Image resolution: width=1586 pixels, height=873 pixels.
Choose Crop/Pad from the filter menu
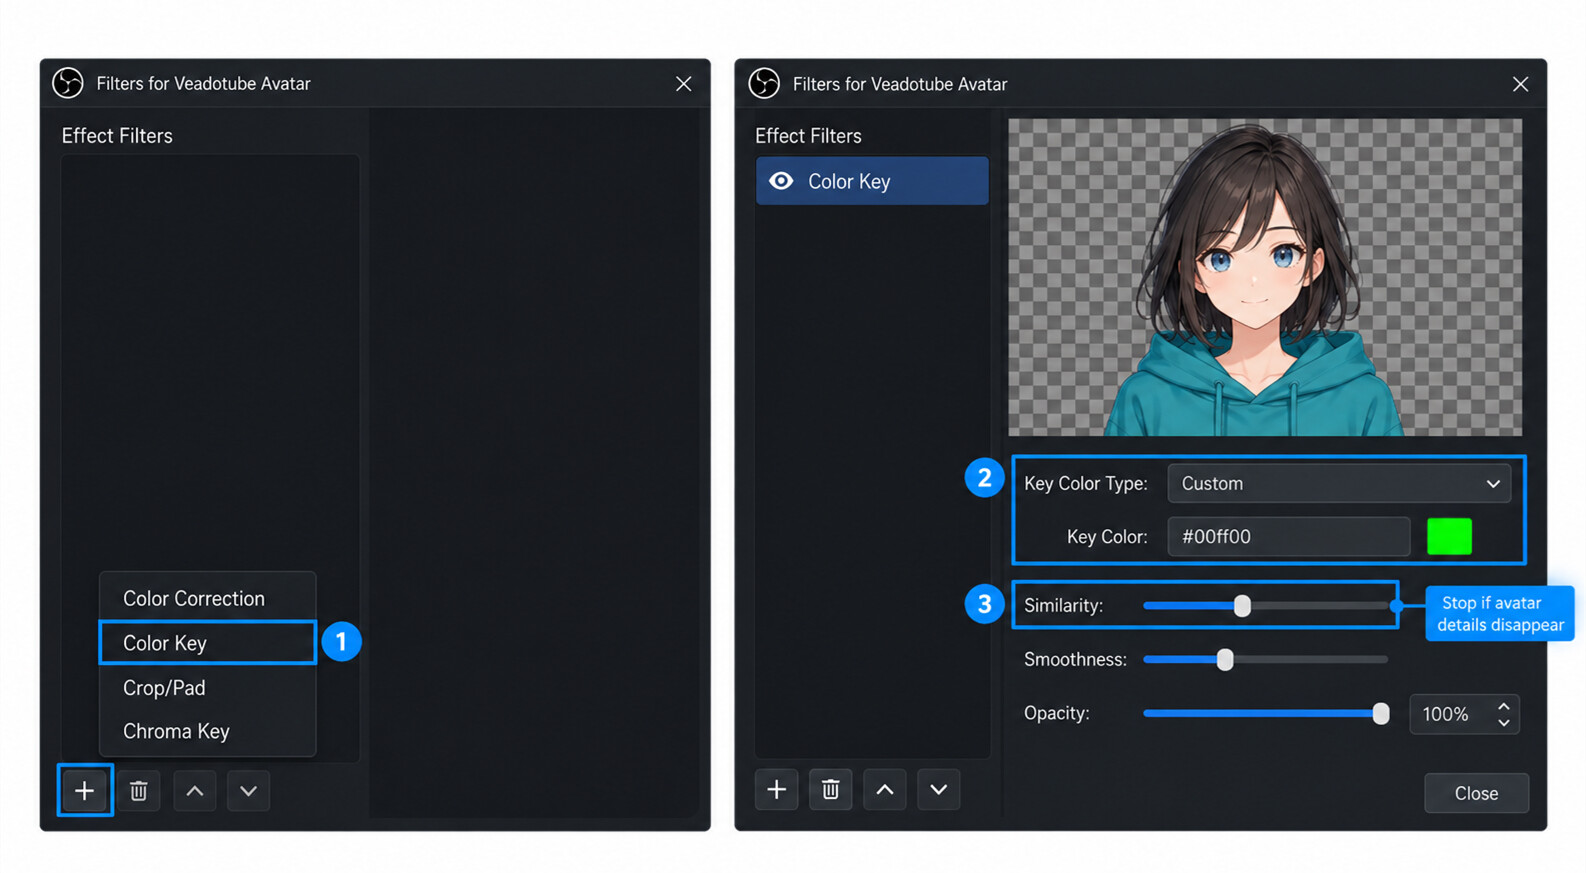point(208,688)
